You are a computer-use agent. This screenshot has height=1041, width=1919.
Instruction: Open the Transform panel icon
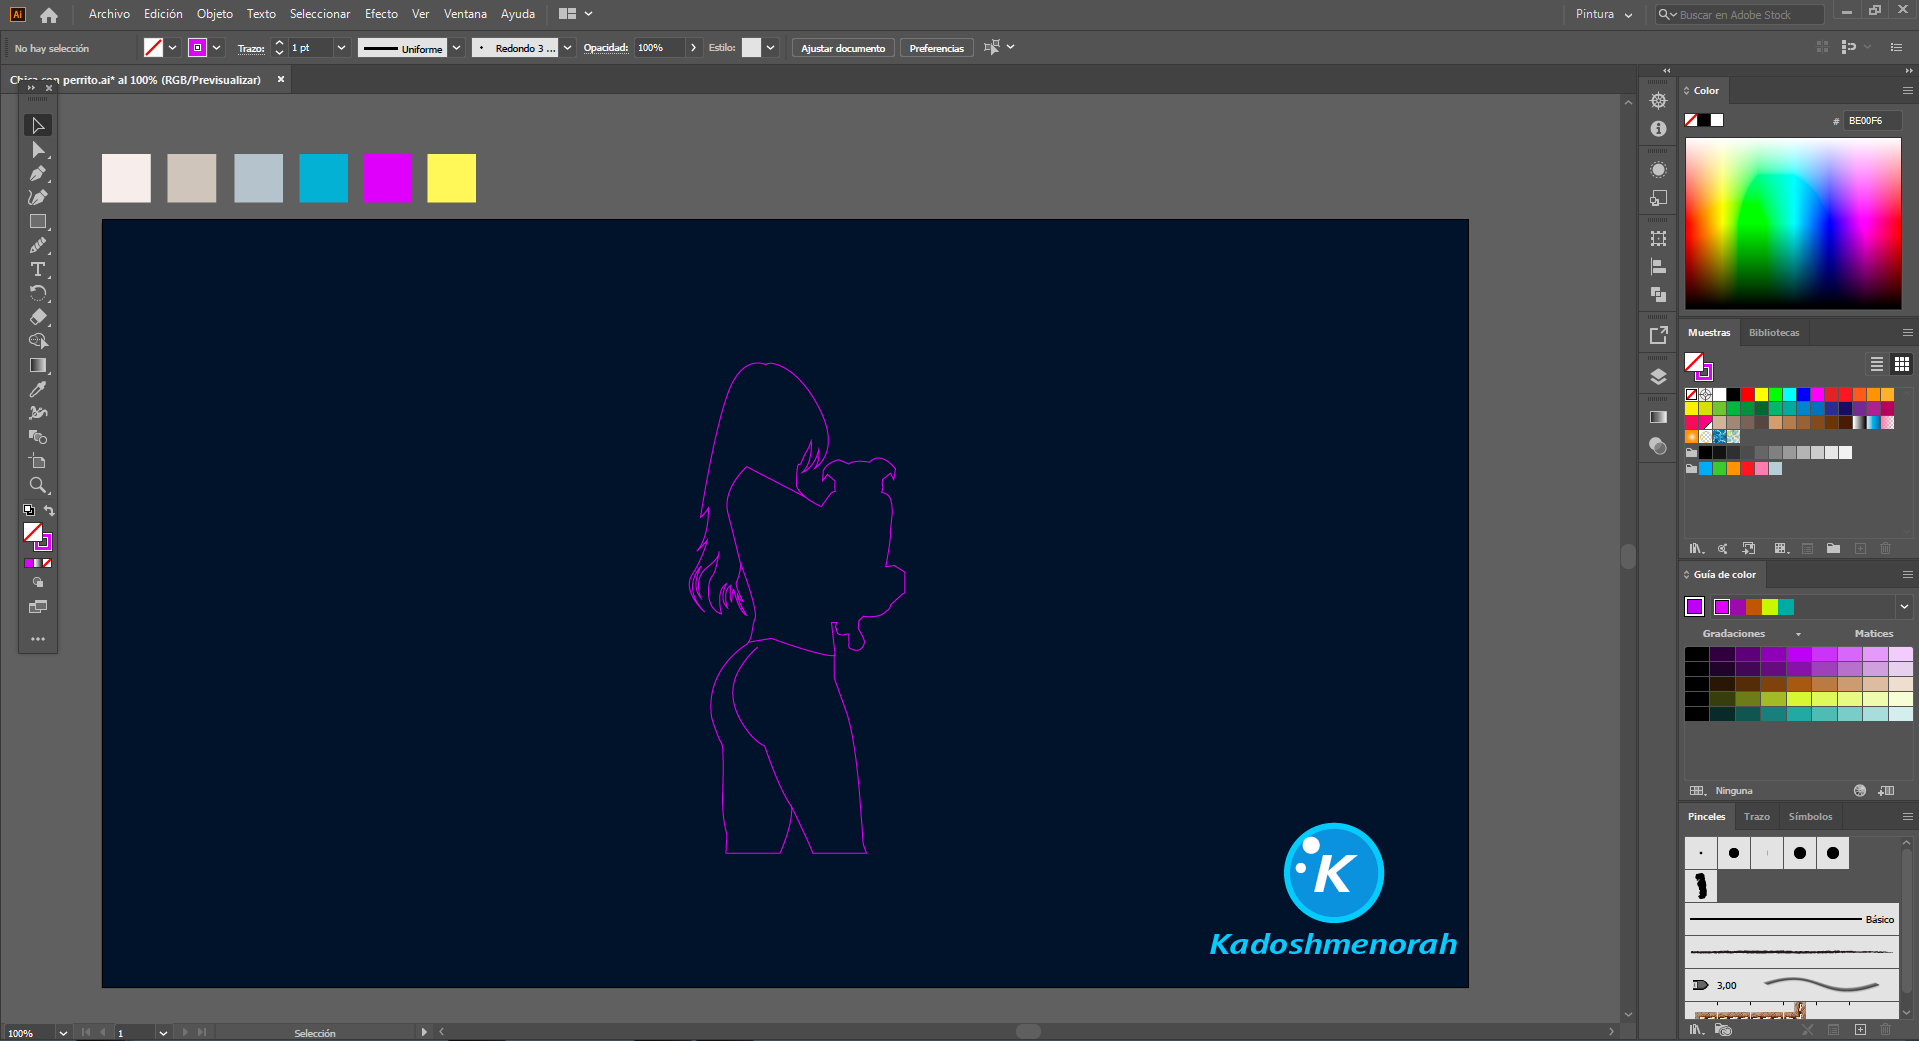[1658, 239]
